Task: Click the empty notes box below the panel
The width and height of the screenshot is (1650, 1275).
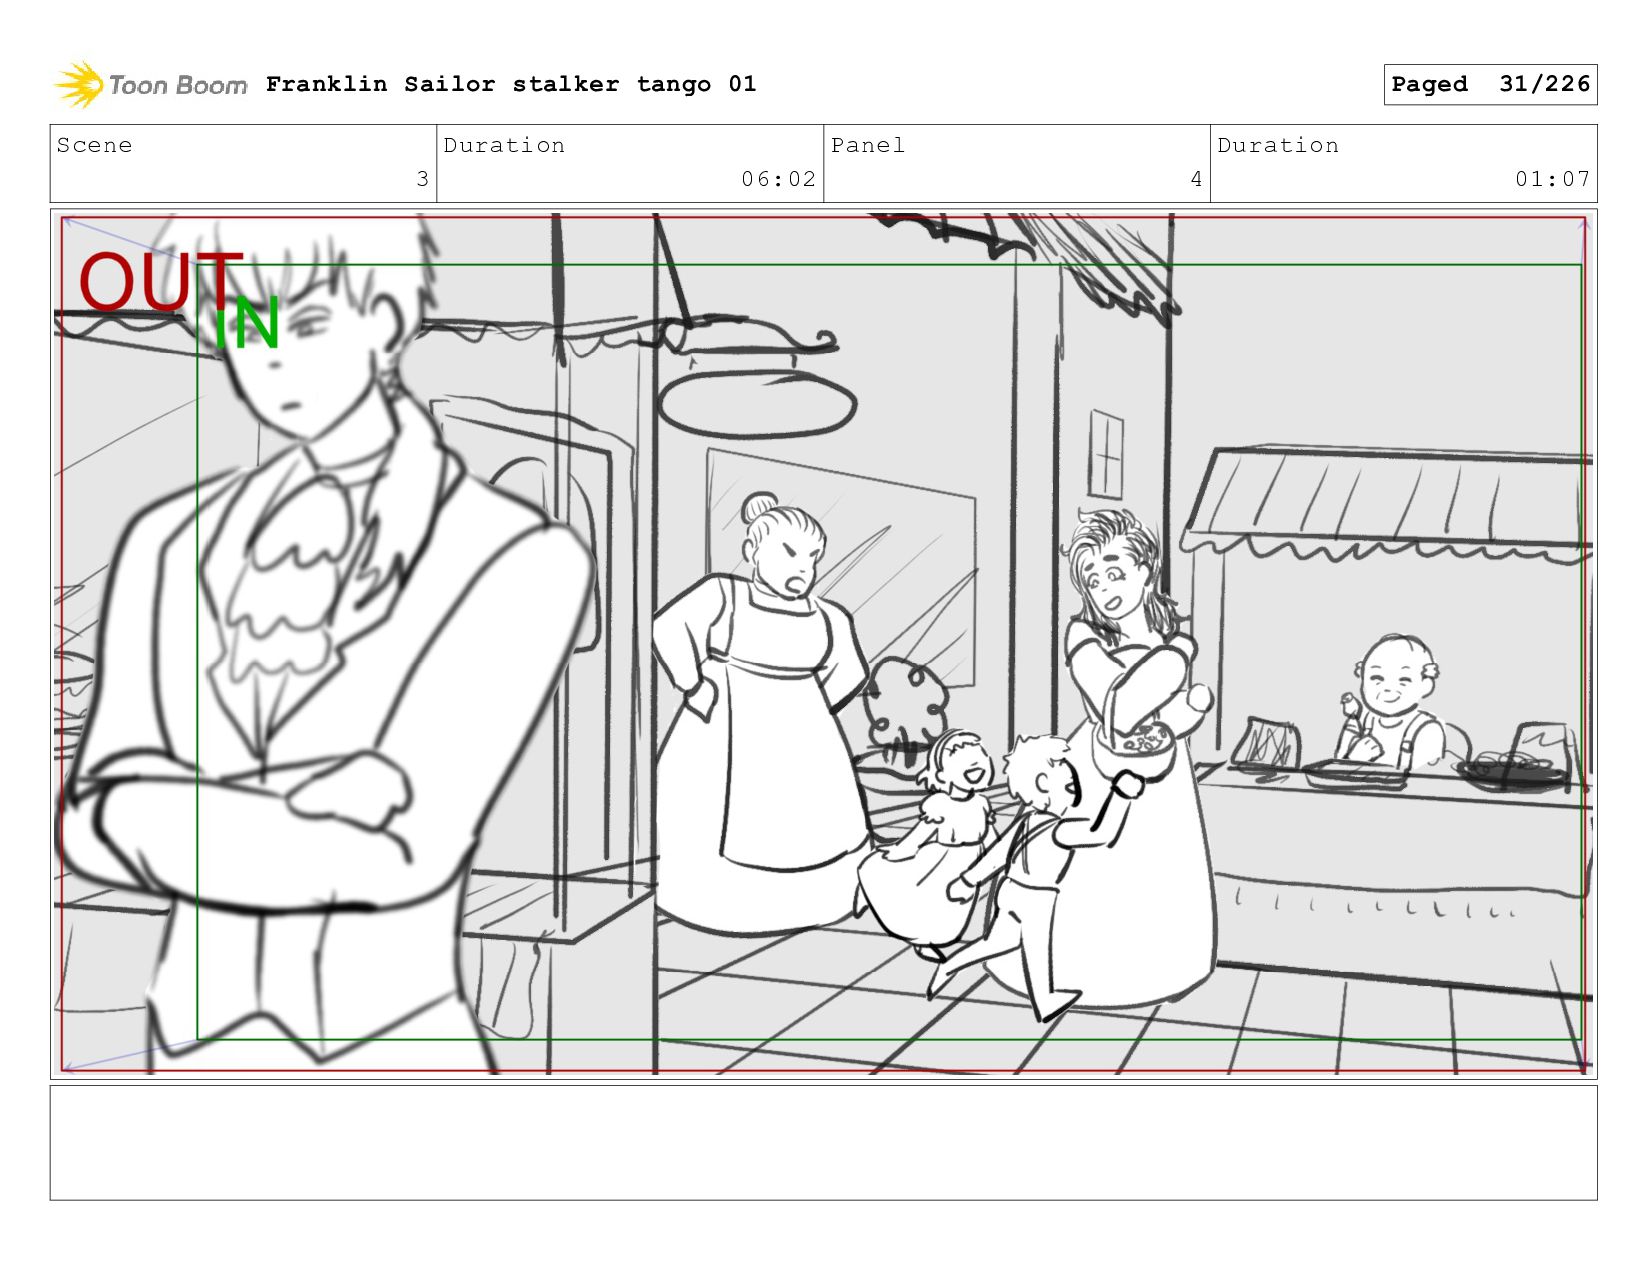Action: (824, 1143)
